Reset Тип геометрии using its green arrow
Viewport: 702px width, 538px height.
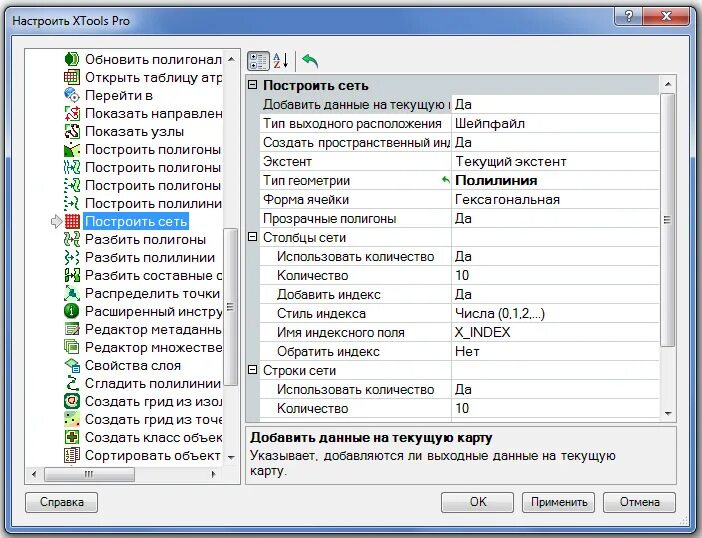coord(445,180)
